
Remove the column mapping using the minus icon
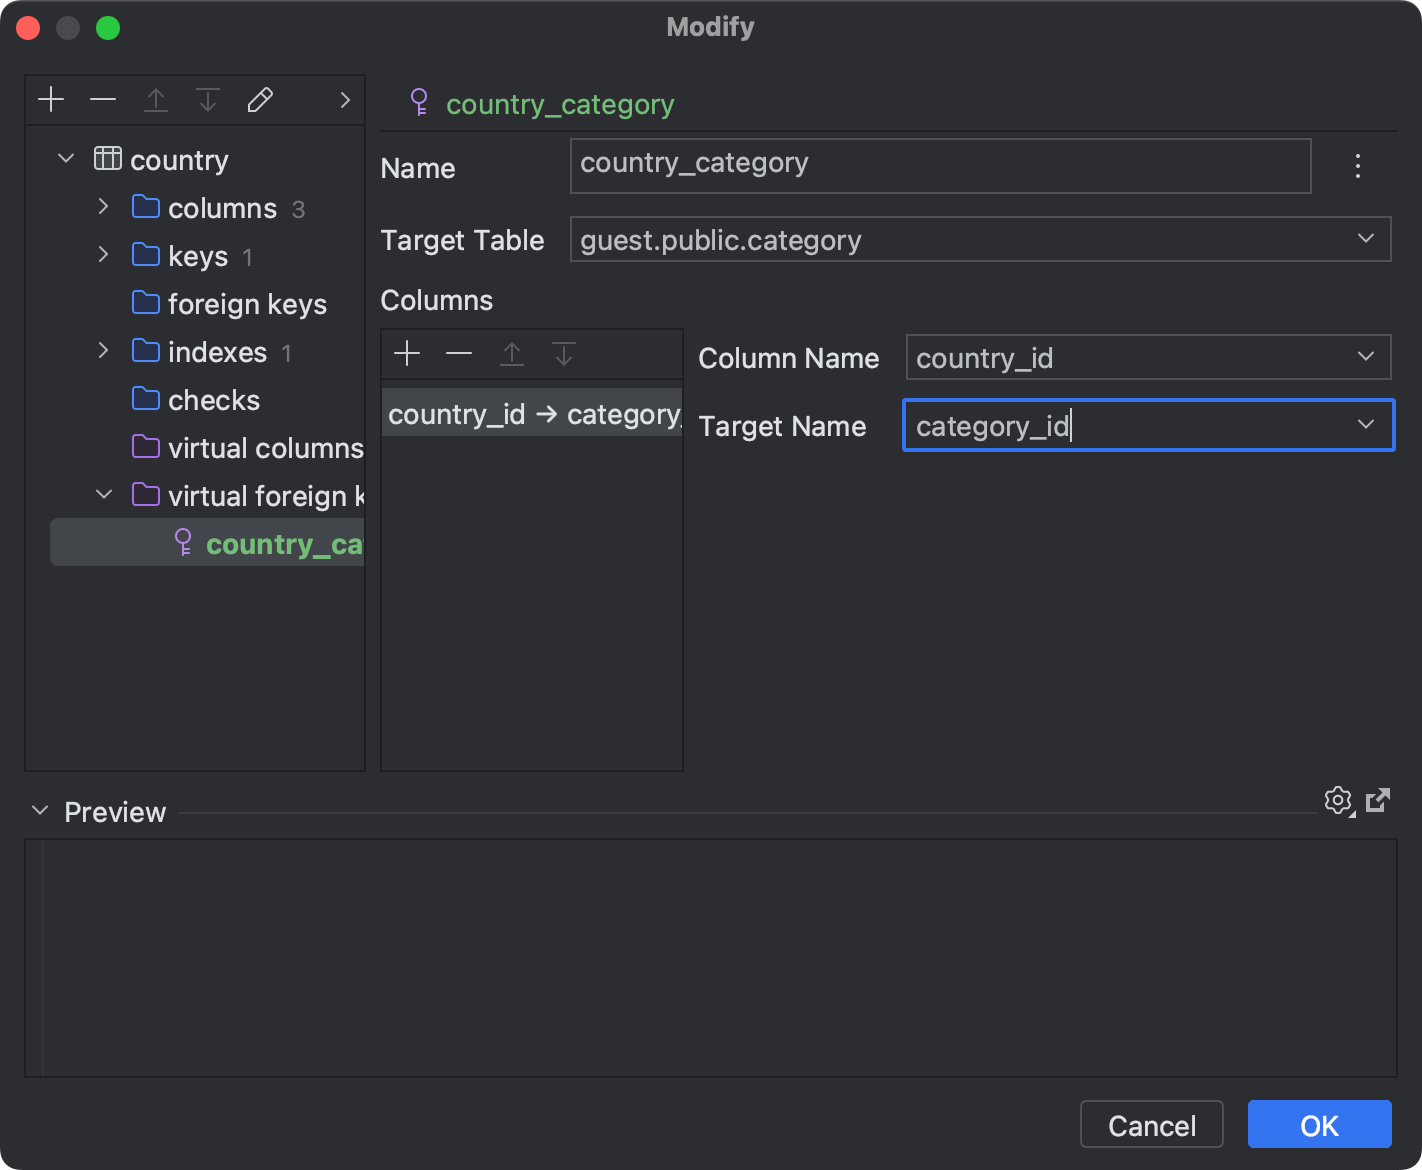(x=459, y=353)
